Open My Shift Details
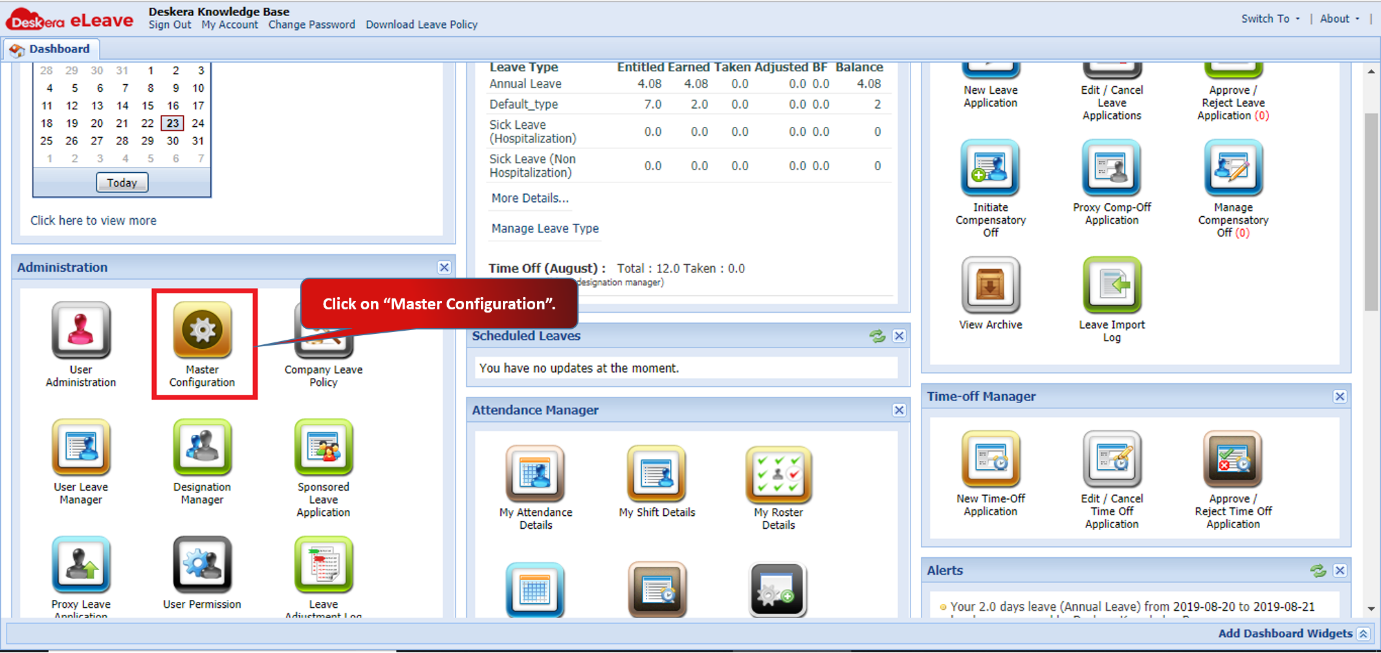Viewport: 1381px width, 653px height. coord(656,478)
